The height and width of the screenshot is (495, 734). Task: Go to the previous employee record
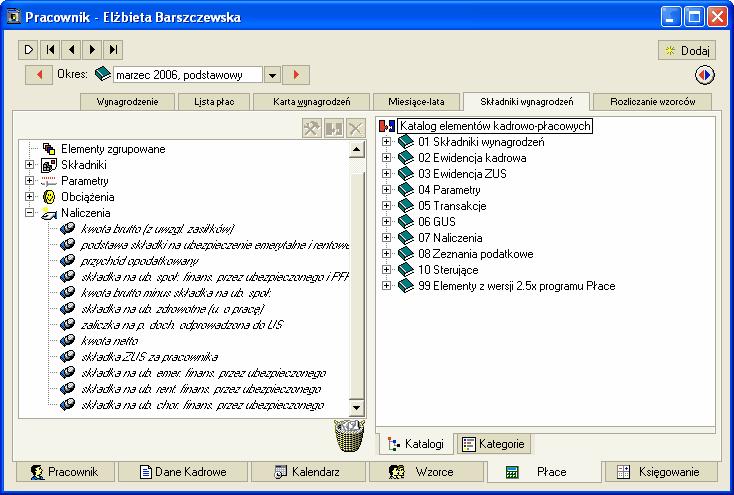click(71, 50)
